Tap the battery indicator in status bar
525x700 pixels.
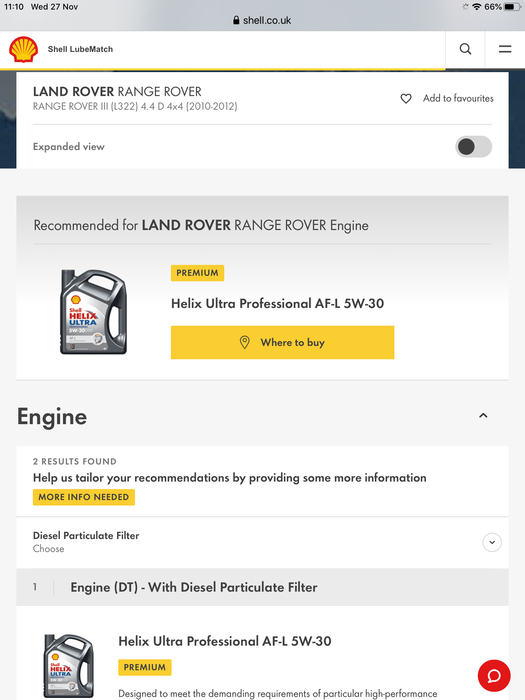pos(512,7)
